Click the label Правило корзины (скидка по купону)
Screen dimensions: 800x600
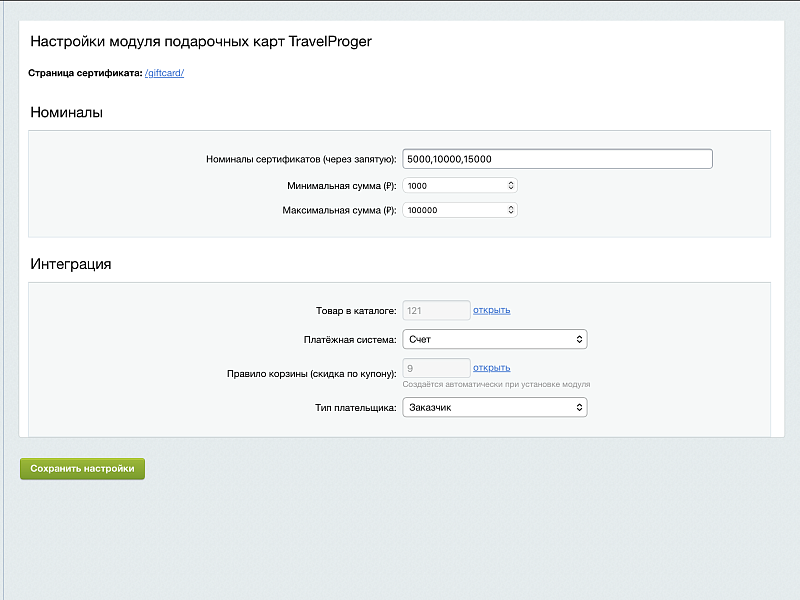tap(312, 374)
